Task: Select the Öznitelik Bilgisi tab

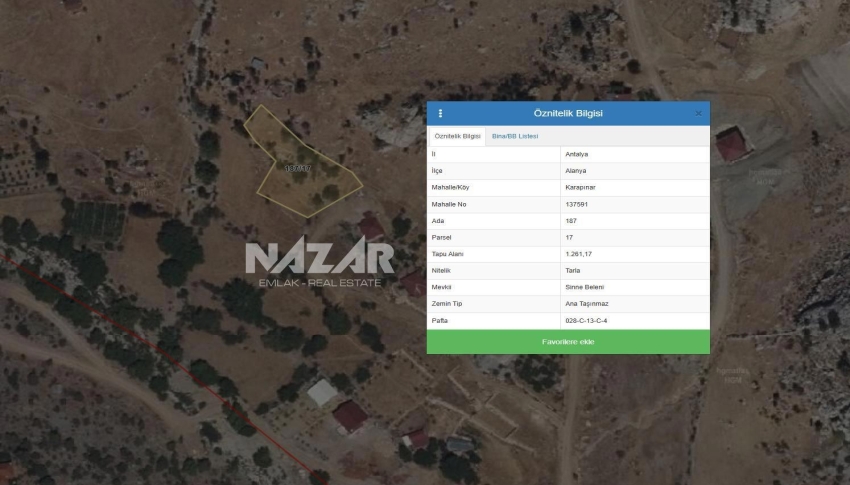Action: 457,136
